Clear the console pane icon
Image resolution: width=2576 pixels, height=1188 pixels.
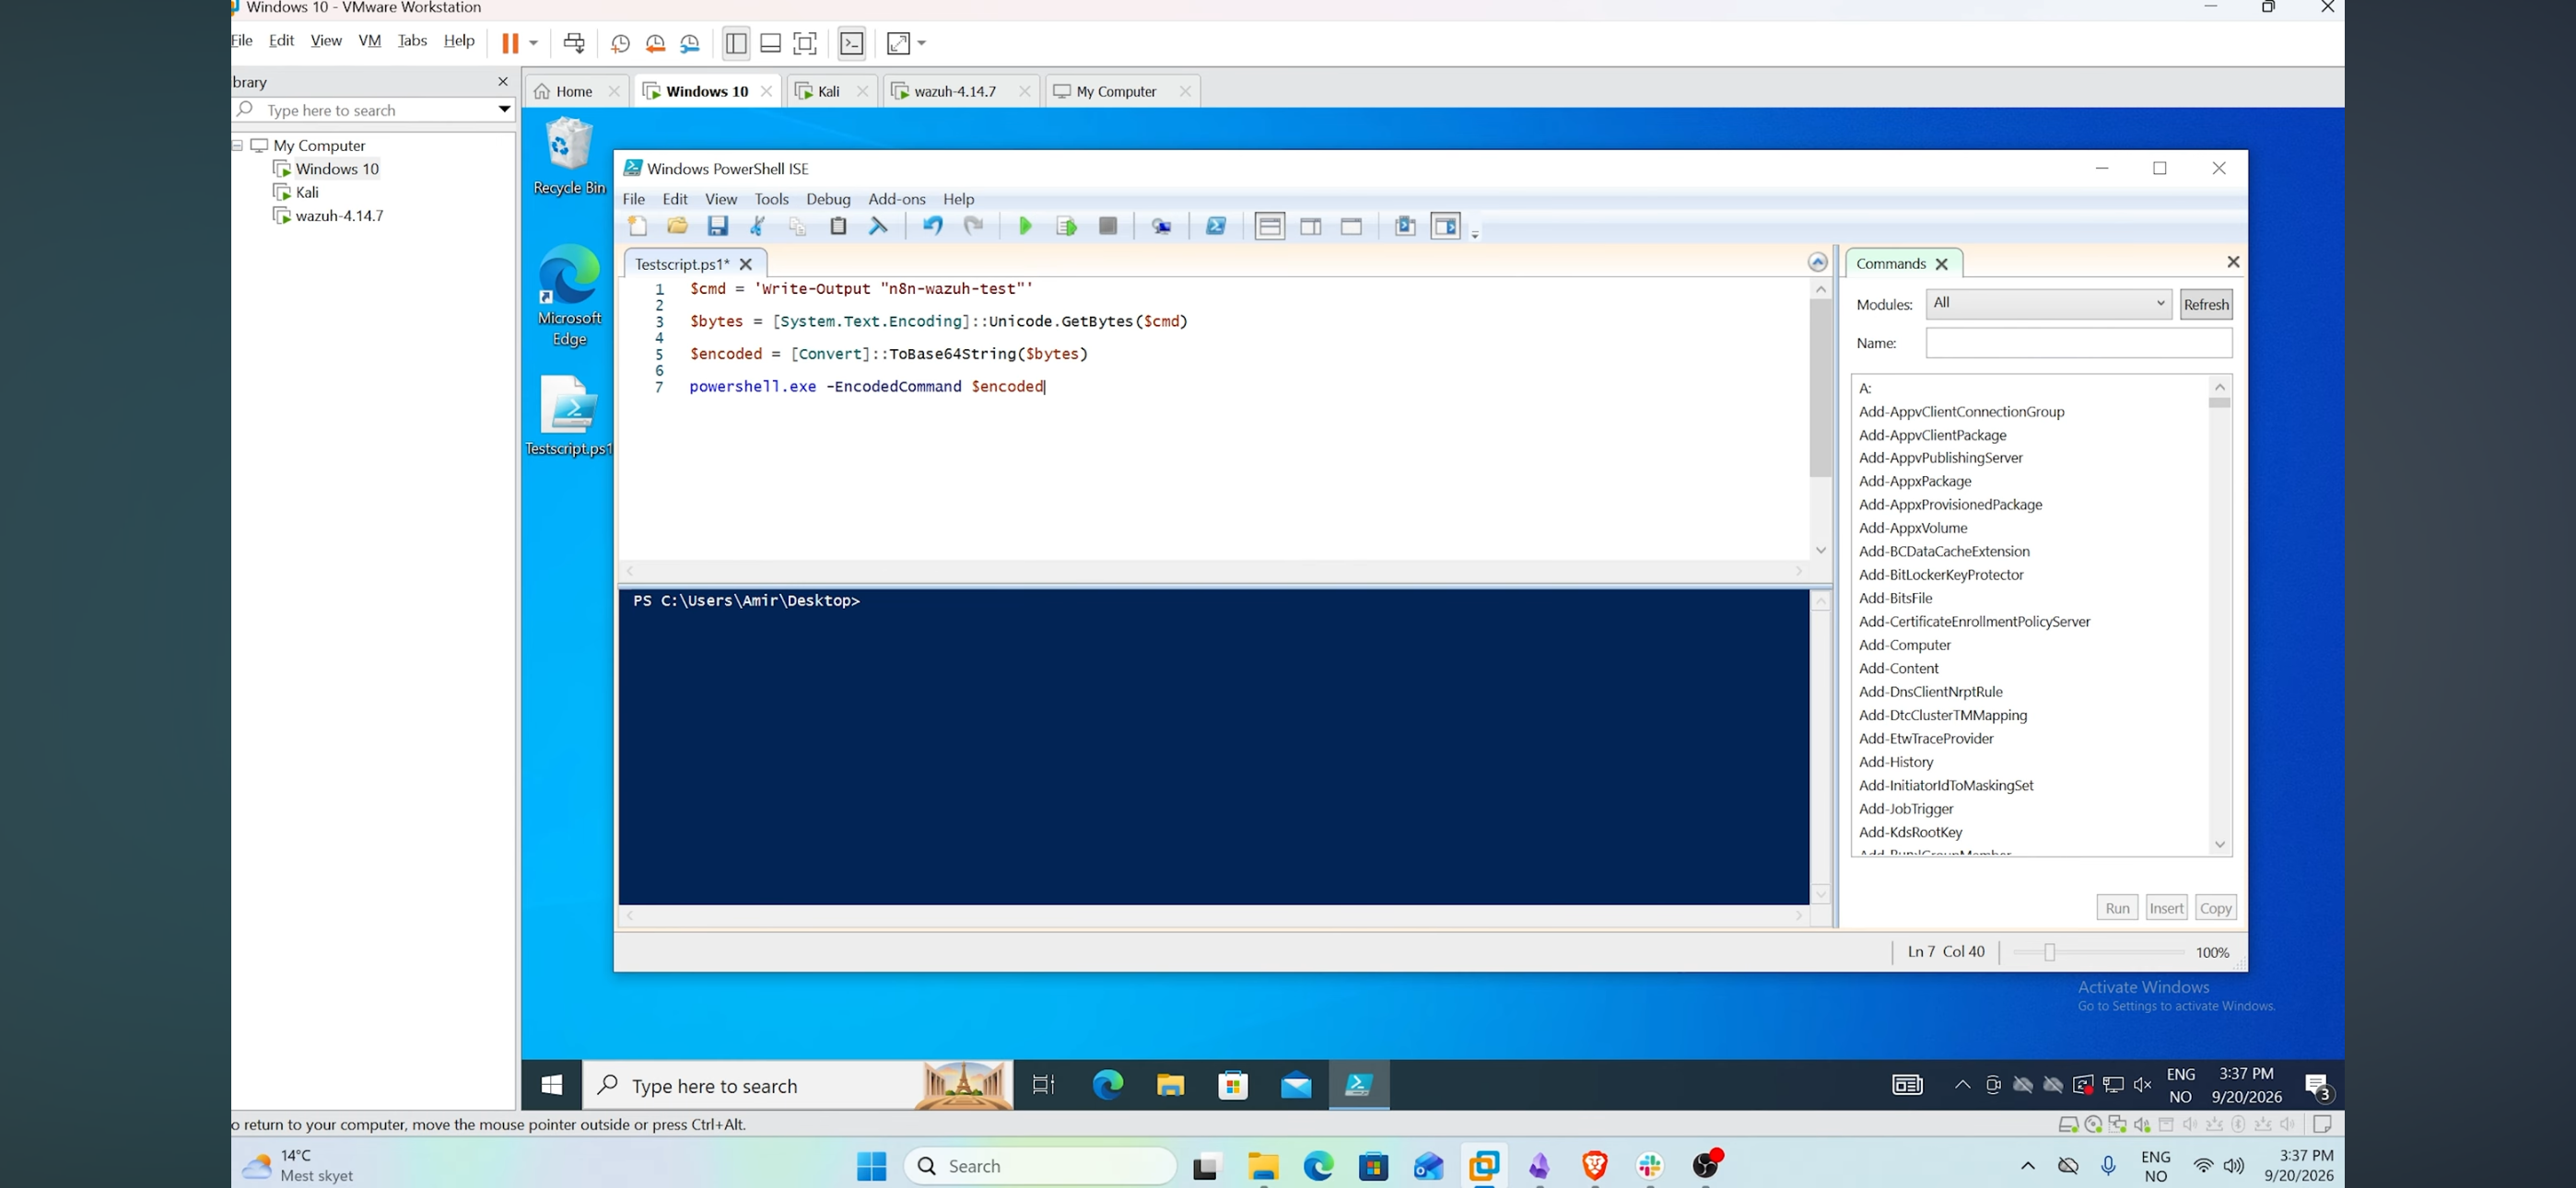[x=879, y=226]
